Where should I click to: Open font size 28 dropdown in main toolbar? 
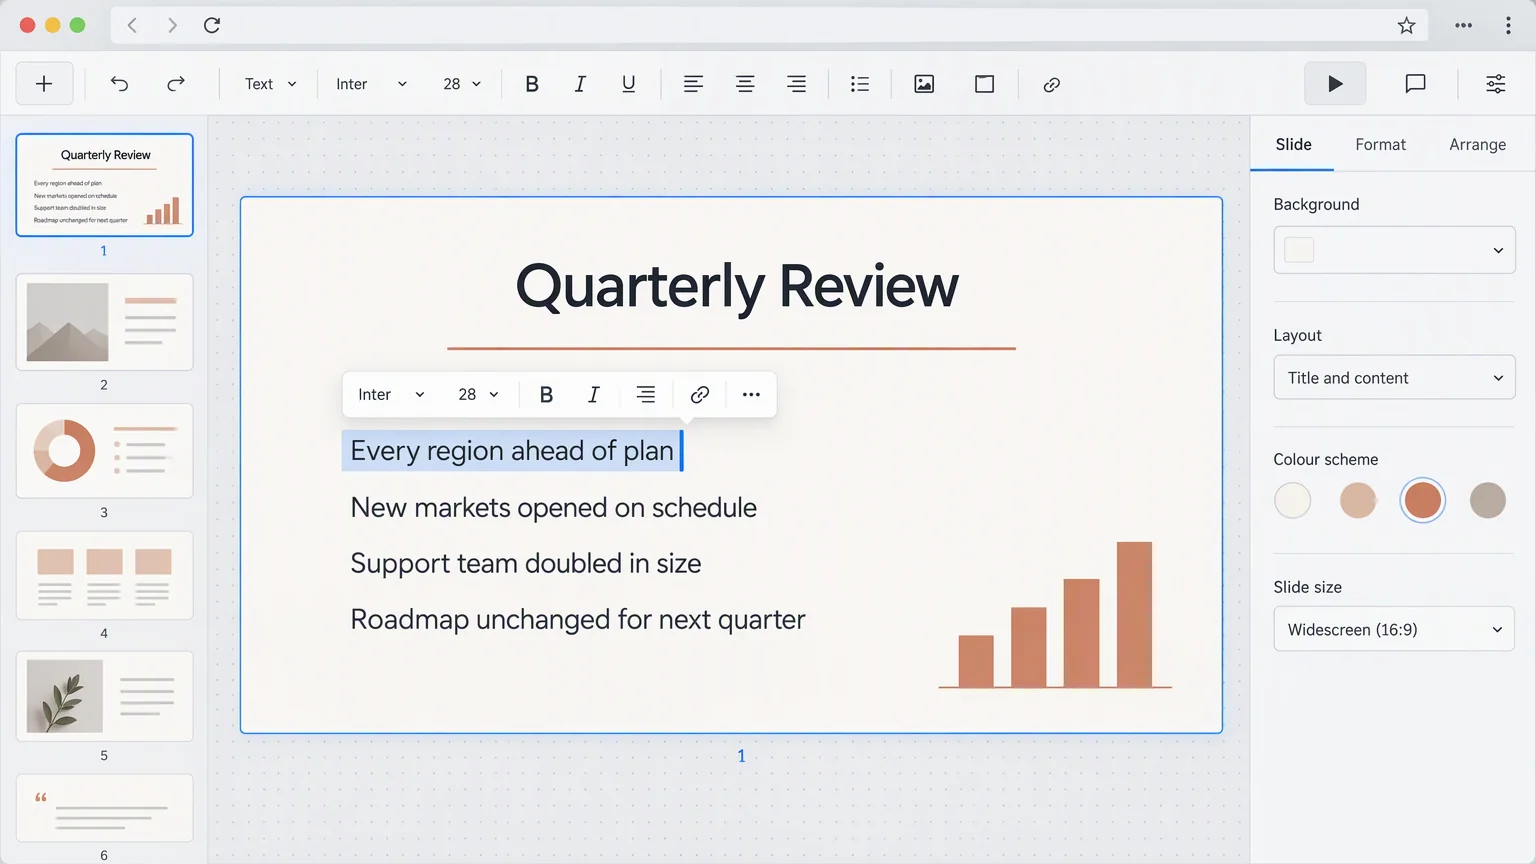coord(462,84)
